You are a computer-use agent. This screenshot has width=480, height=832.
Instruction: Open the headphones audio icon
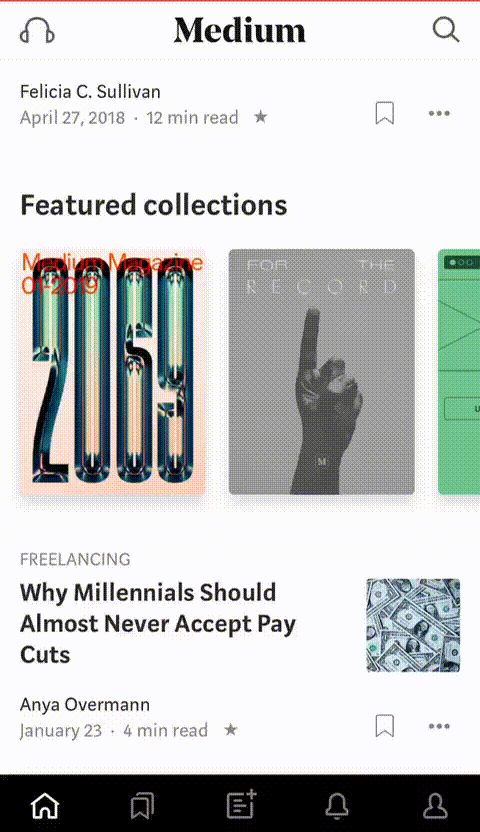pyautogui.click(x=37, y=30)
